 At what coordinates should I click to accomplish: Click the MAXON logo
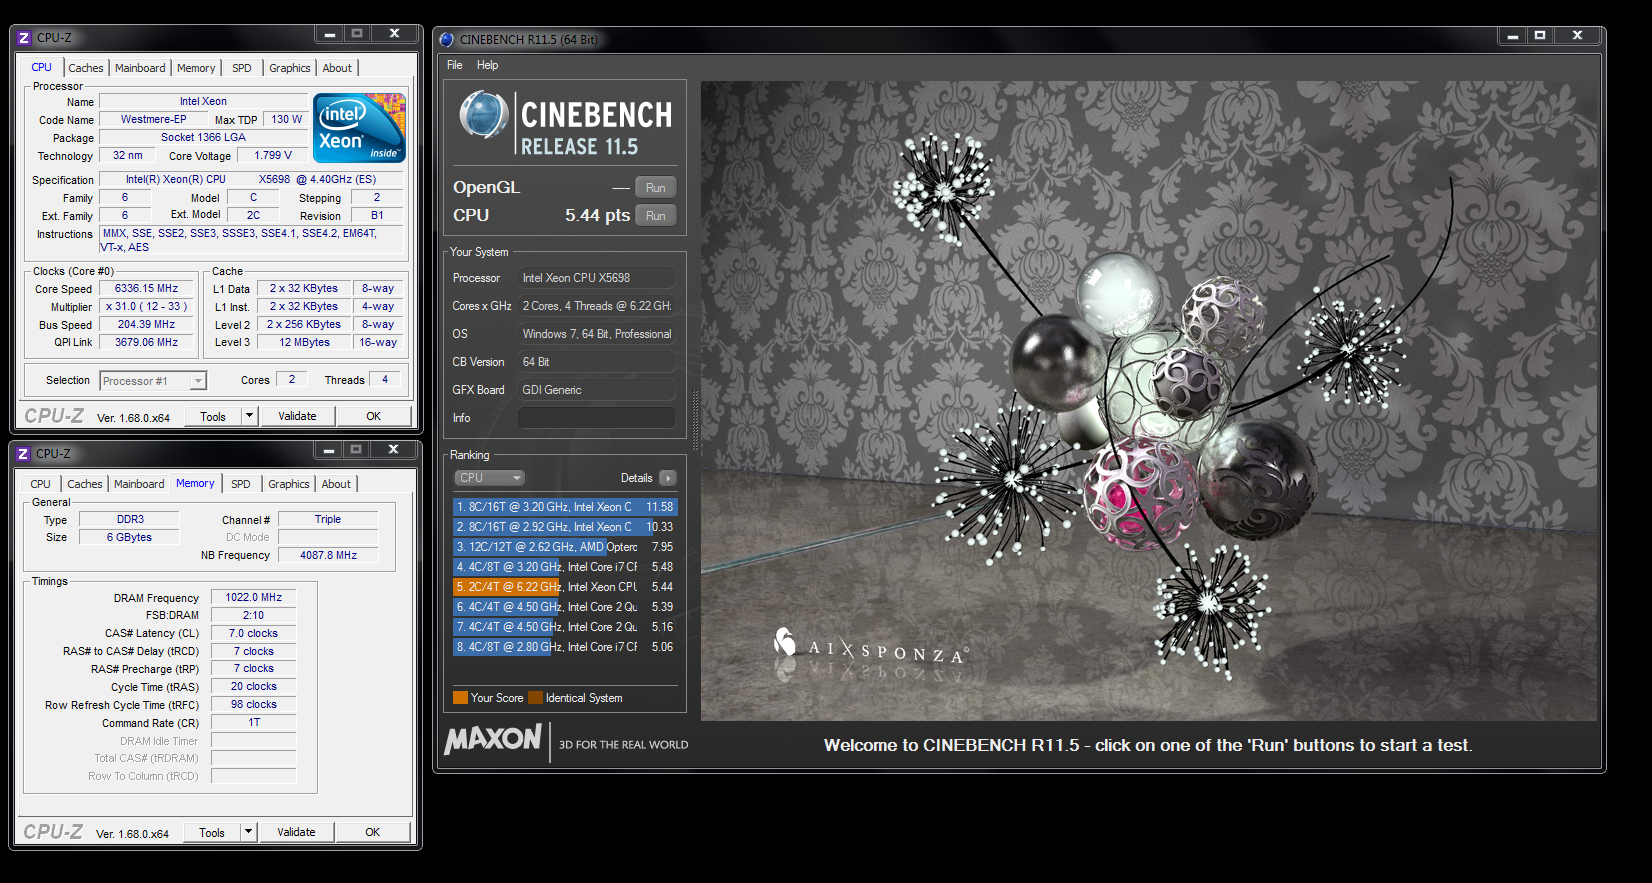tap(493, 739)
